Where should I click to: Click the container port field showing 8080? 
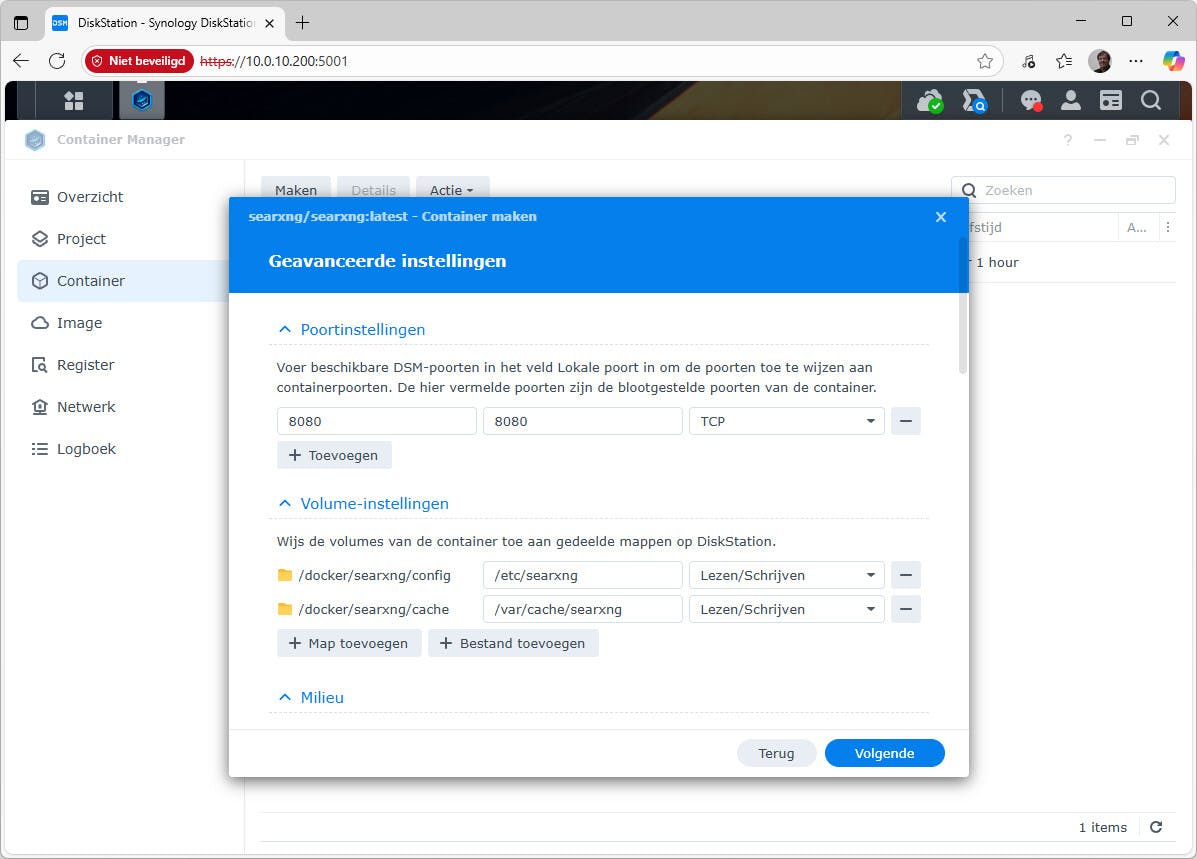point(582,421)
